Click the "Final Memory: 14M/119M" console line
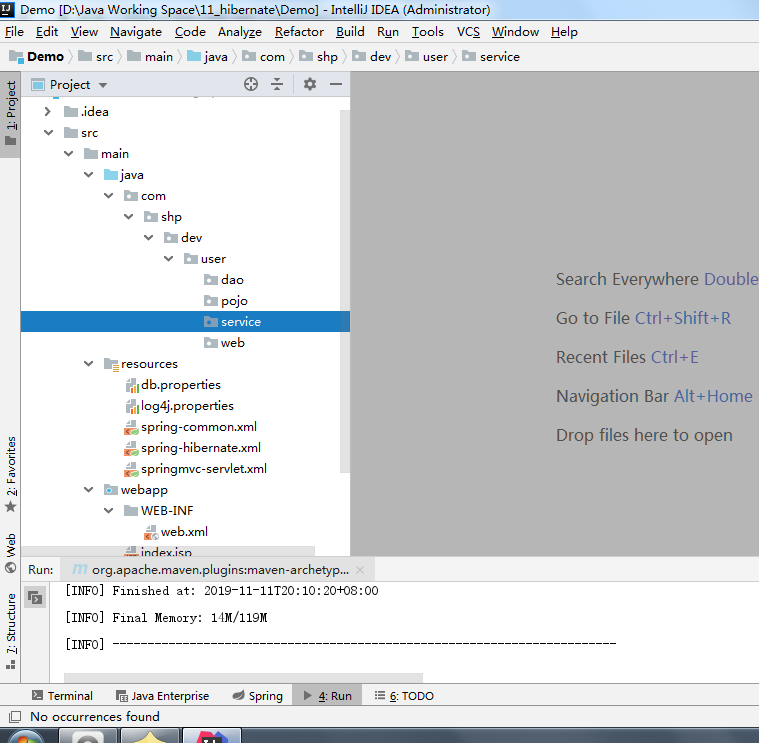 [166, 618]
